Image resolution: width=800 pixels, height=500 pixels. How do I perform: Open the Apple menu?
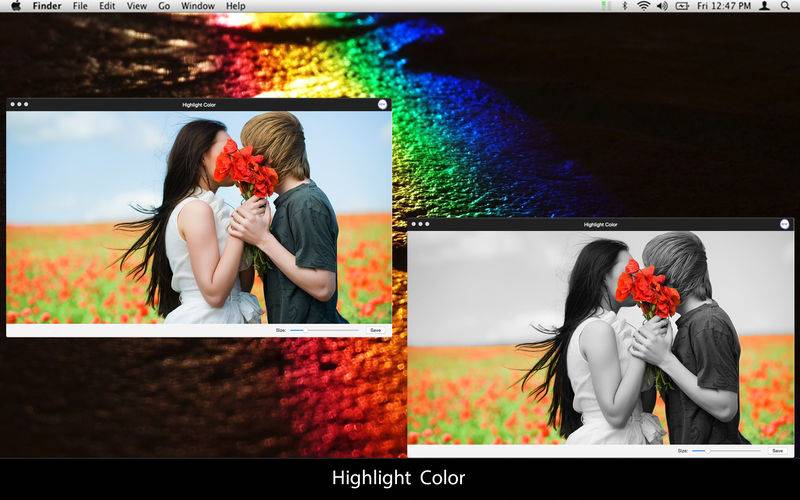click(x=16, y=6)
